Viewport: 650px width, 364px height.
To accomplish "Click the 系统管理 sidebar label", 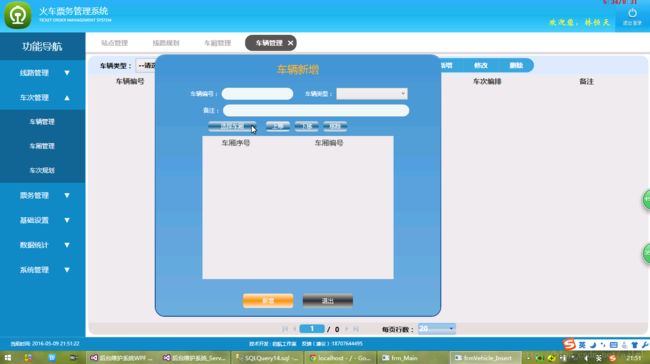I will tap(34, 270).
